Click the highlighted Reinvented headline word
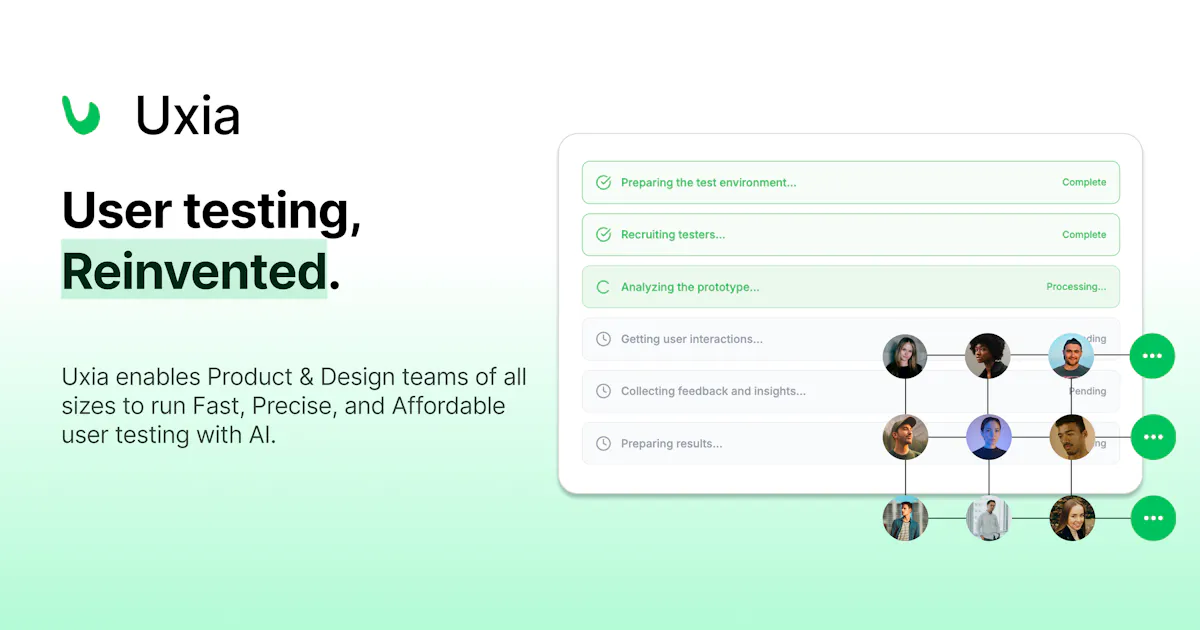 pos(194,271)
